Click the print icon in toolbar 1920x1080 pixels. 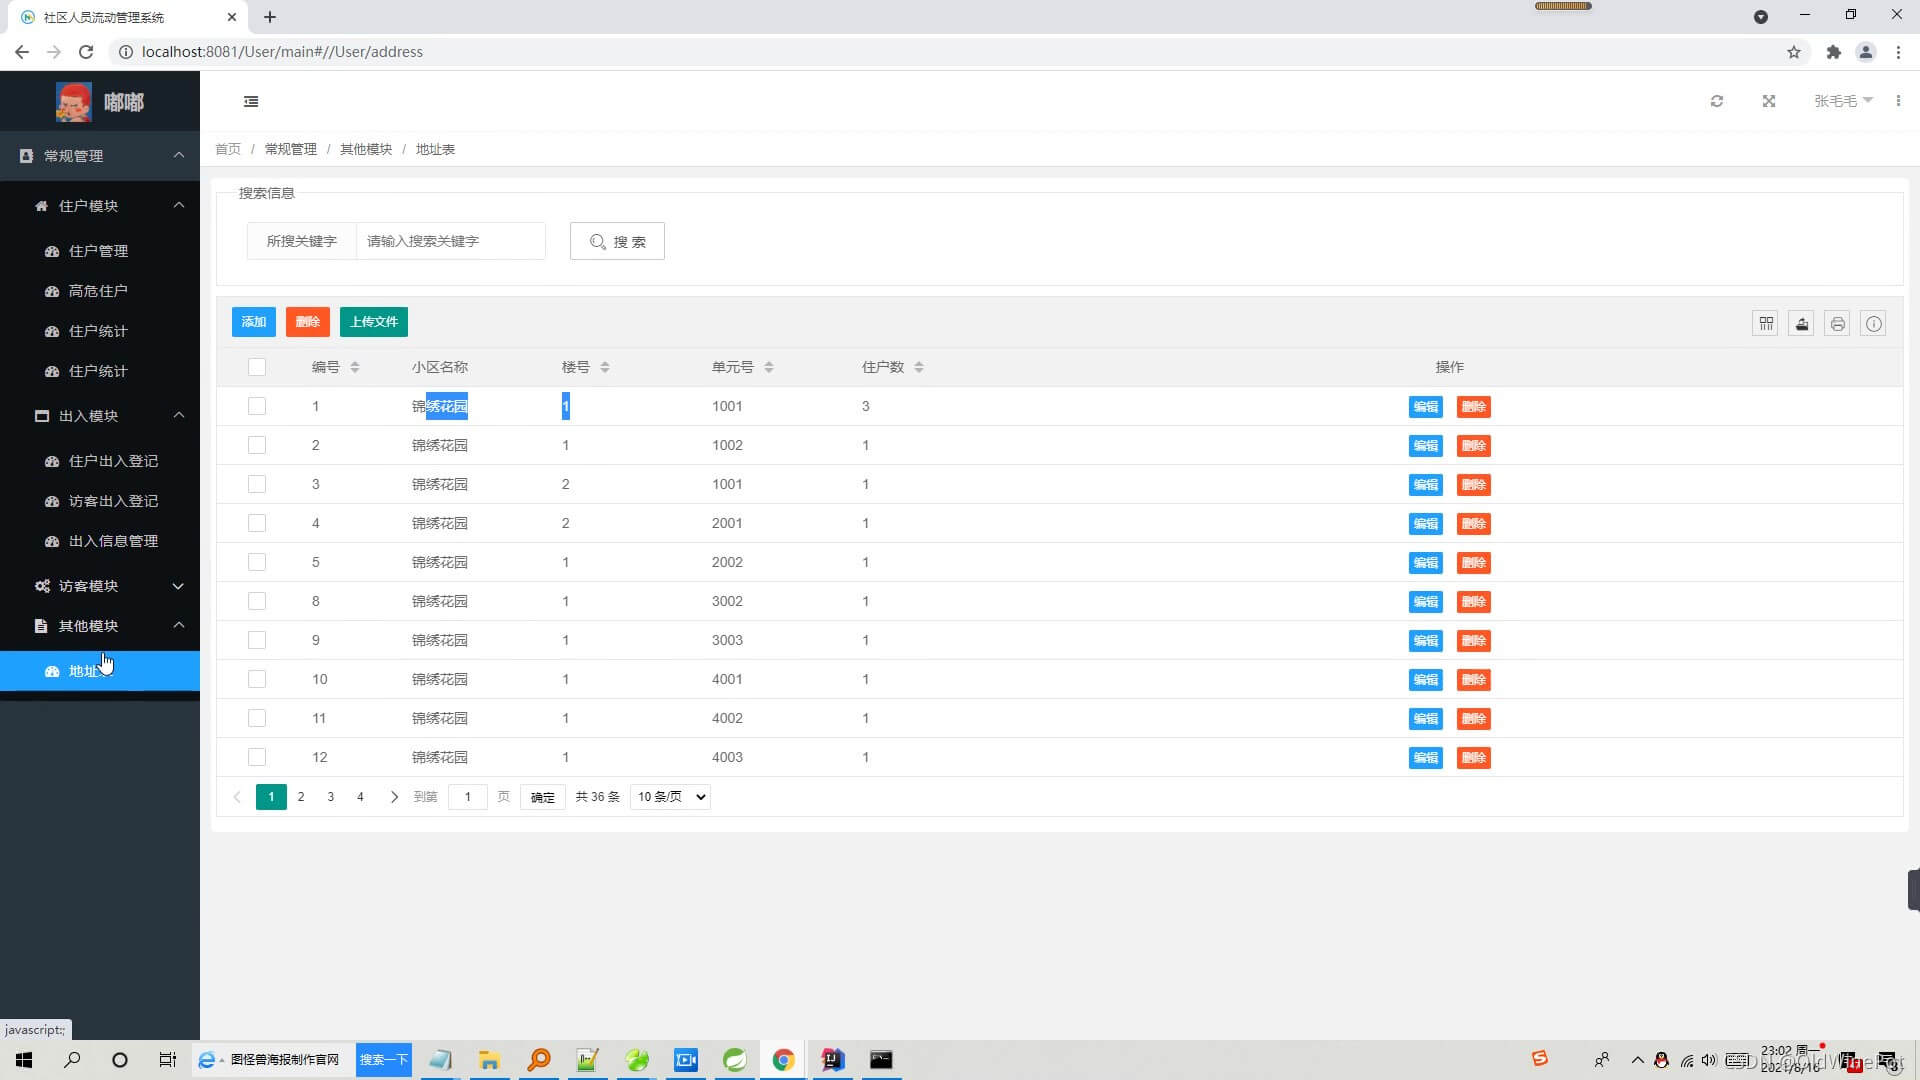[x=1837, y=323]
